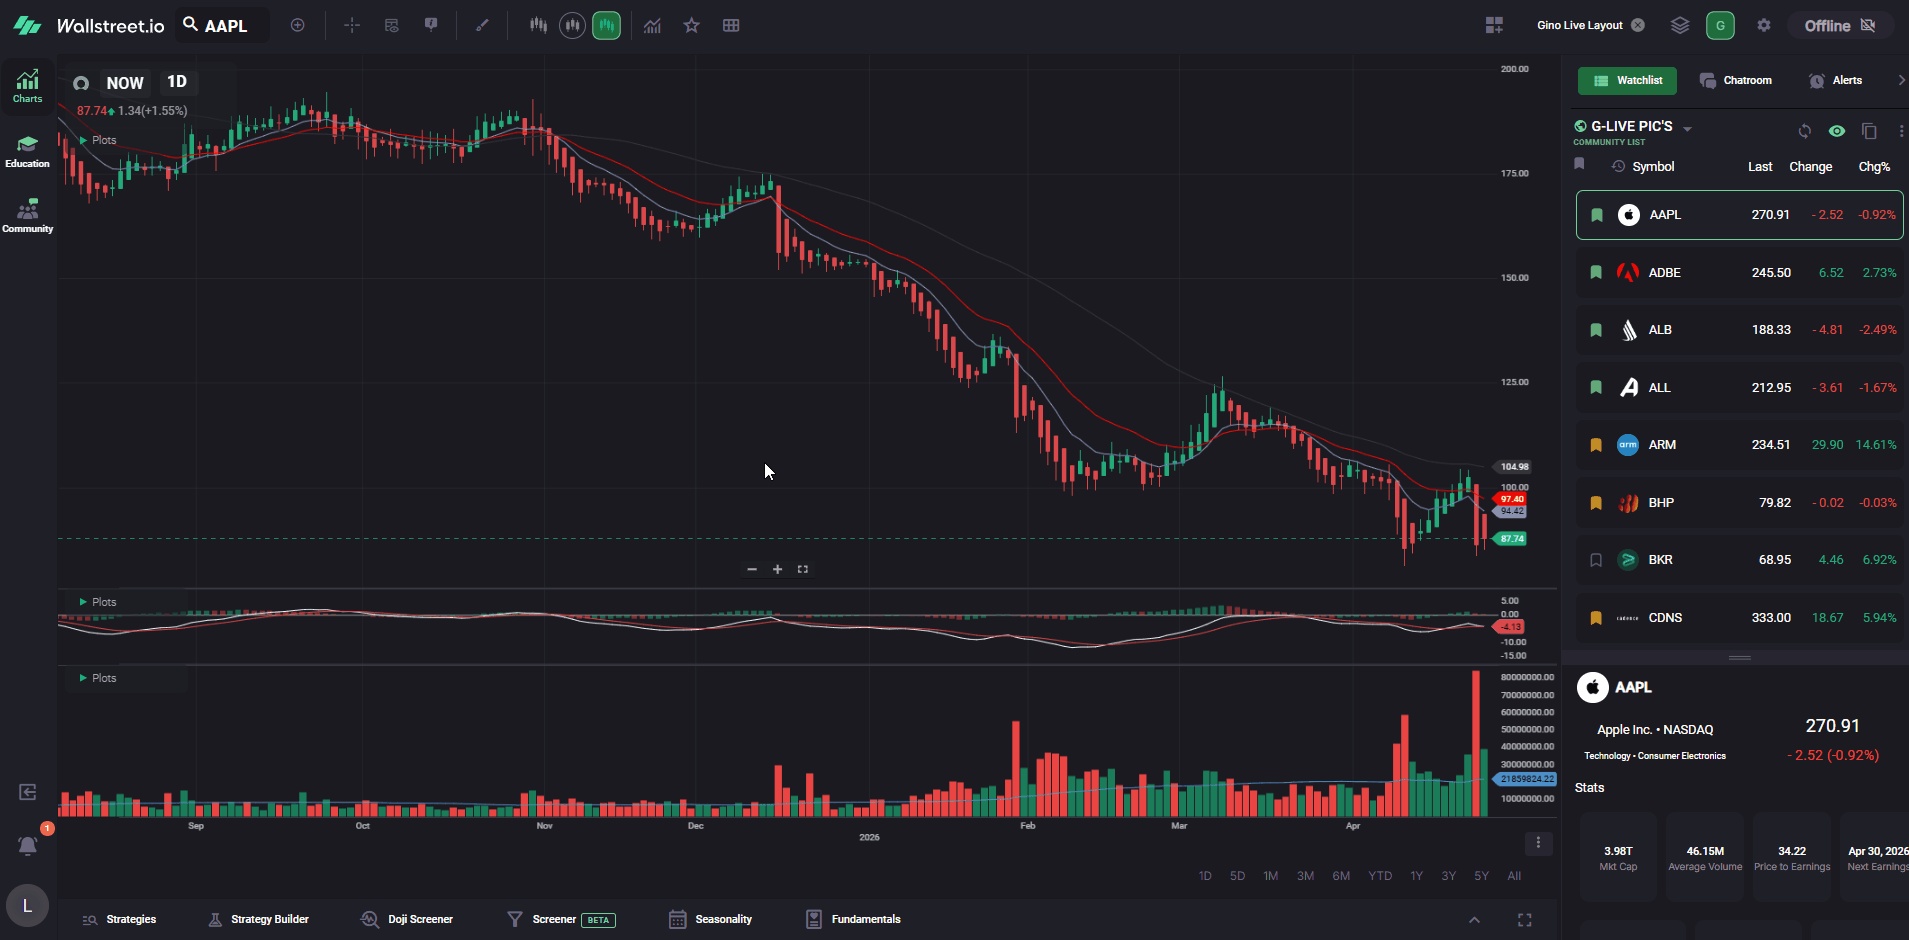This screenshot has width=1909, height=940.
Task: Toggle the Offline camera status button
Action: [1840, 26]
